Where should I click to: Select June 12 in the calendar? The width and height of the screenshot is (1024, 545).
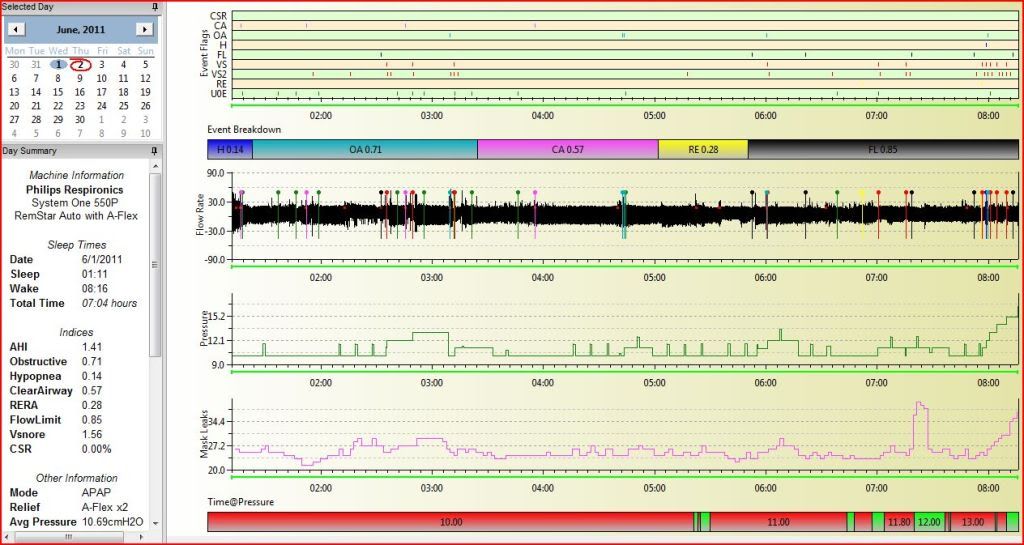146,78
